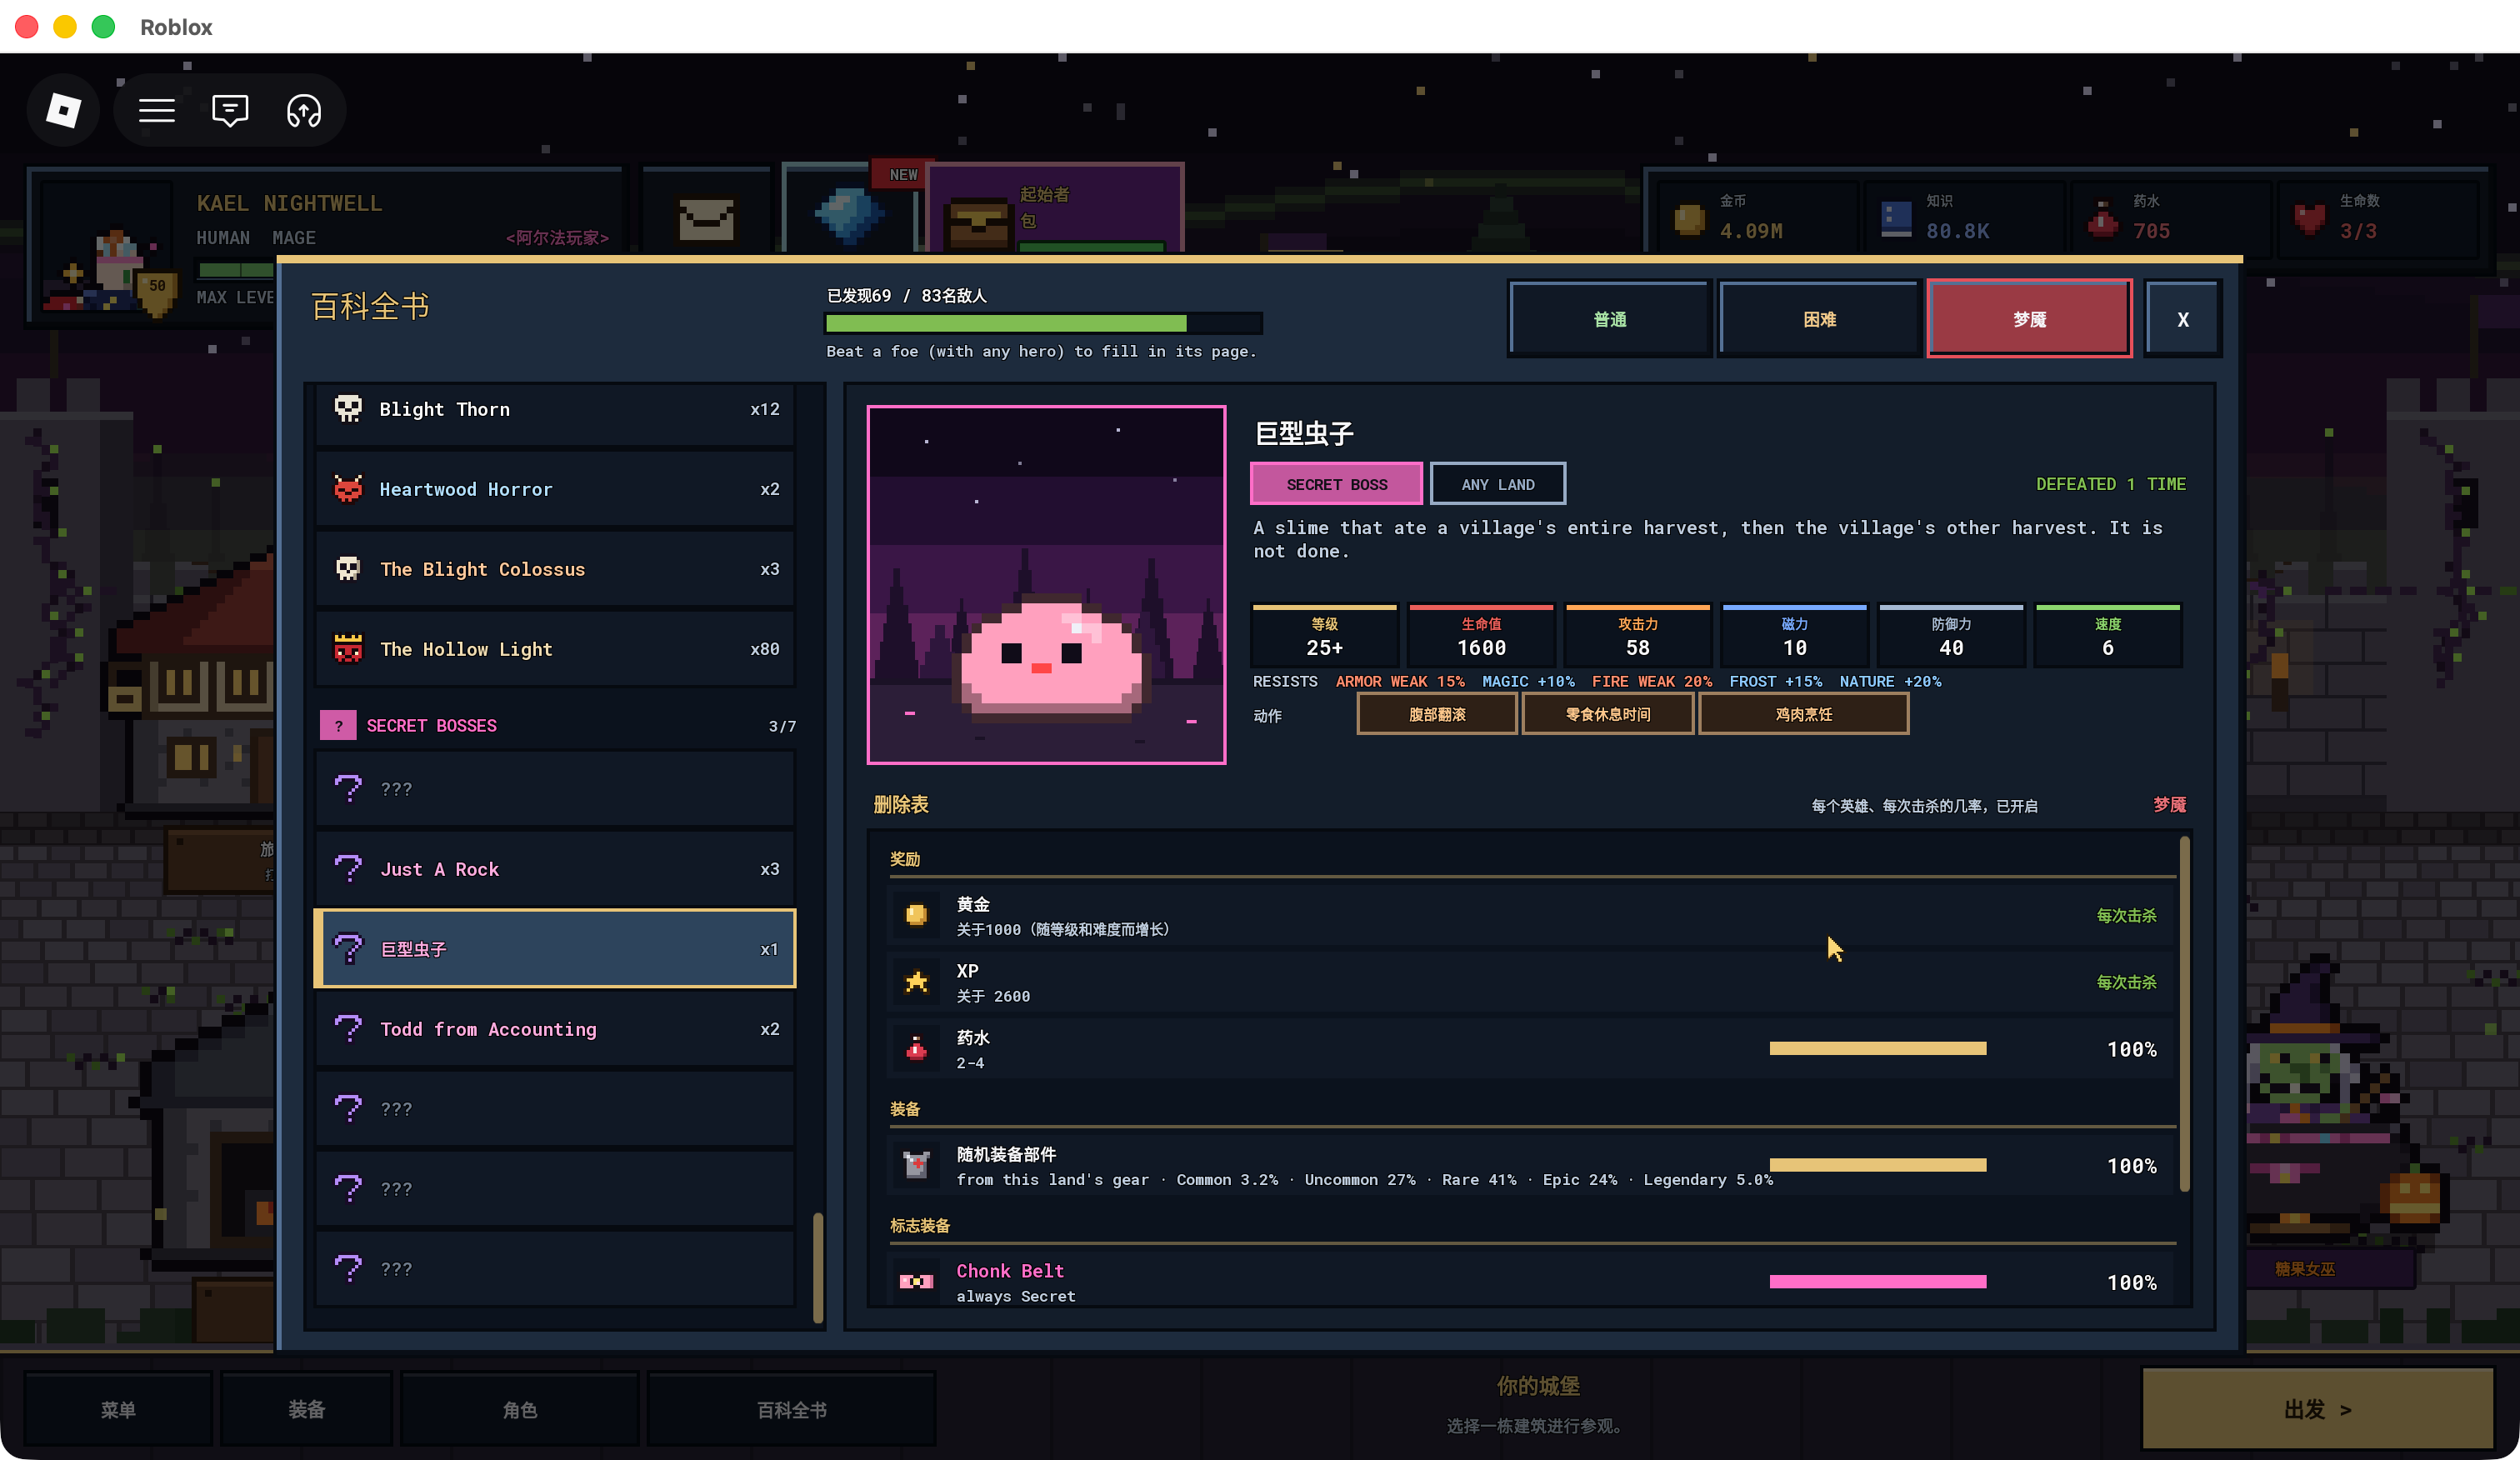Click the XP star icon
2520x1460 pixels.
(x=916, y=982)
